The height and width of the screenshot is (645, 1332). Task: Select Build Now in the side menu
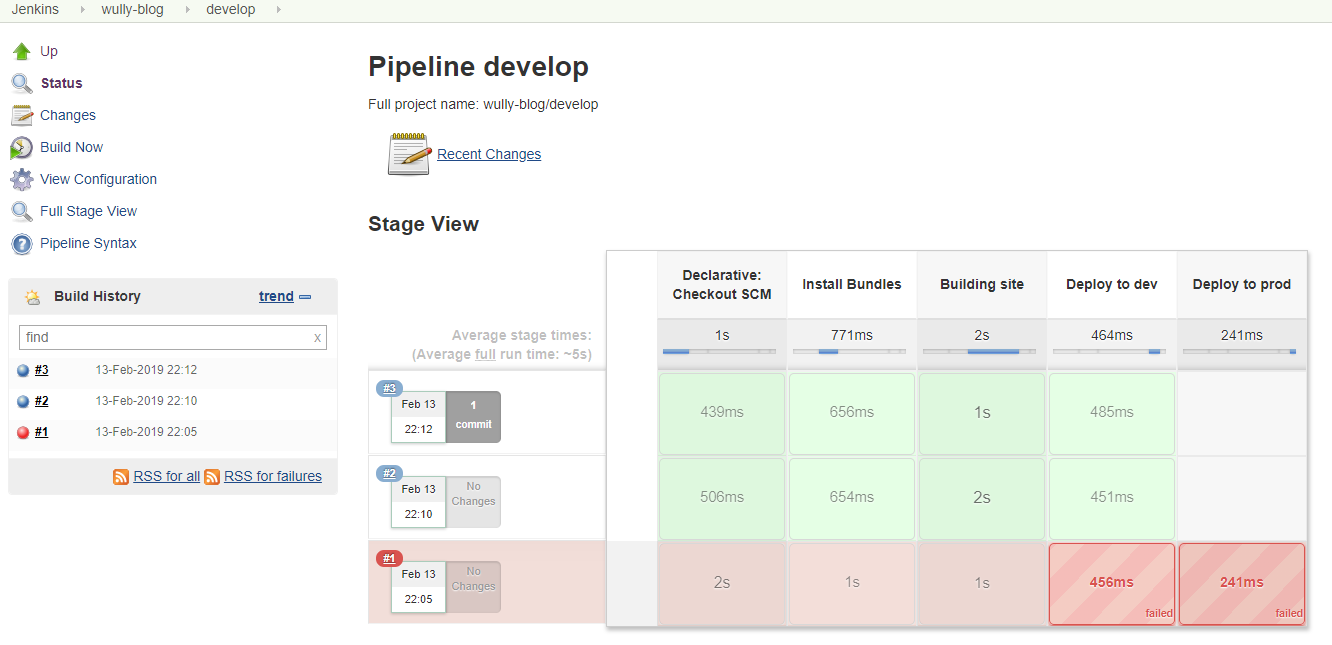(x=71, y=147)
